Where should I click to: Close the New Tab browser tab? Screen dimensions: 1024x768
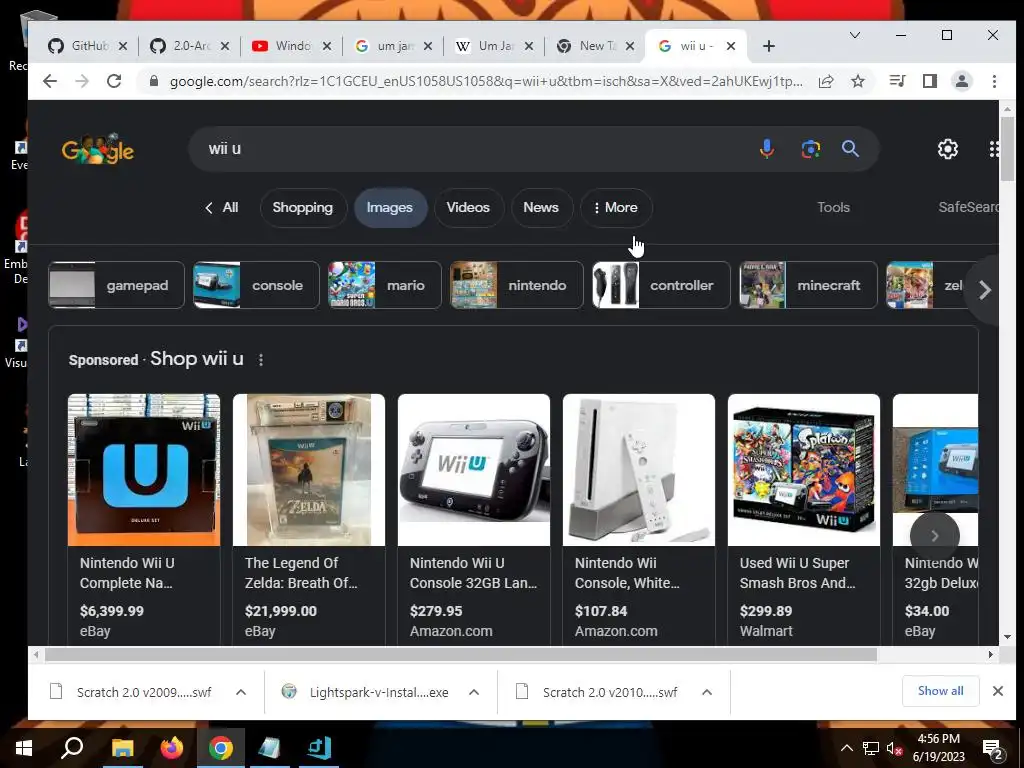(630, 46)
